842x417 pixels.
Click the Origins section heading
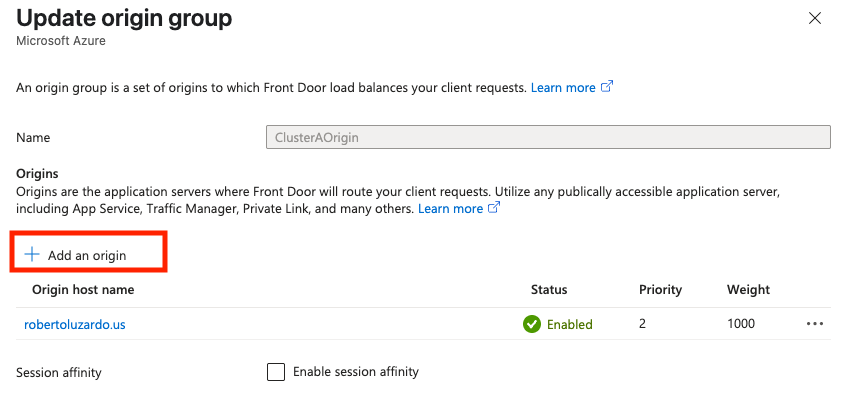pos(37,173)
